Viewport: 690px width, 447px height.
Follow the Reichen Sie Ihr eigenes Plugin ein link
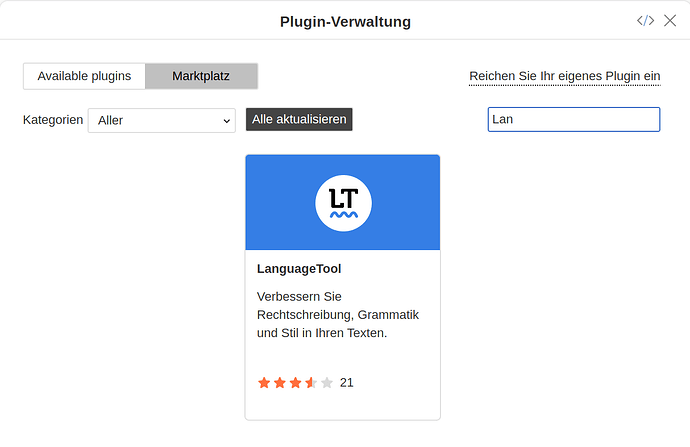click(x=565, y=76)
